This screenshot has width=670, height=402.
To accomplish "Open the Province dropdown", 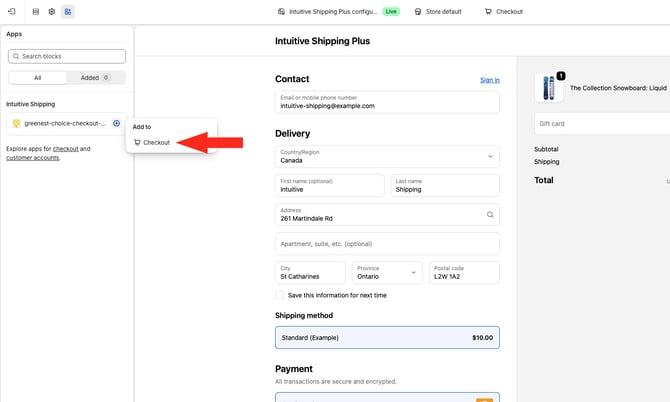I will tap(387, 273).
